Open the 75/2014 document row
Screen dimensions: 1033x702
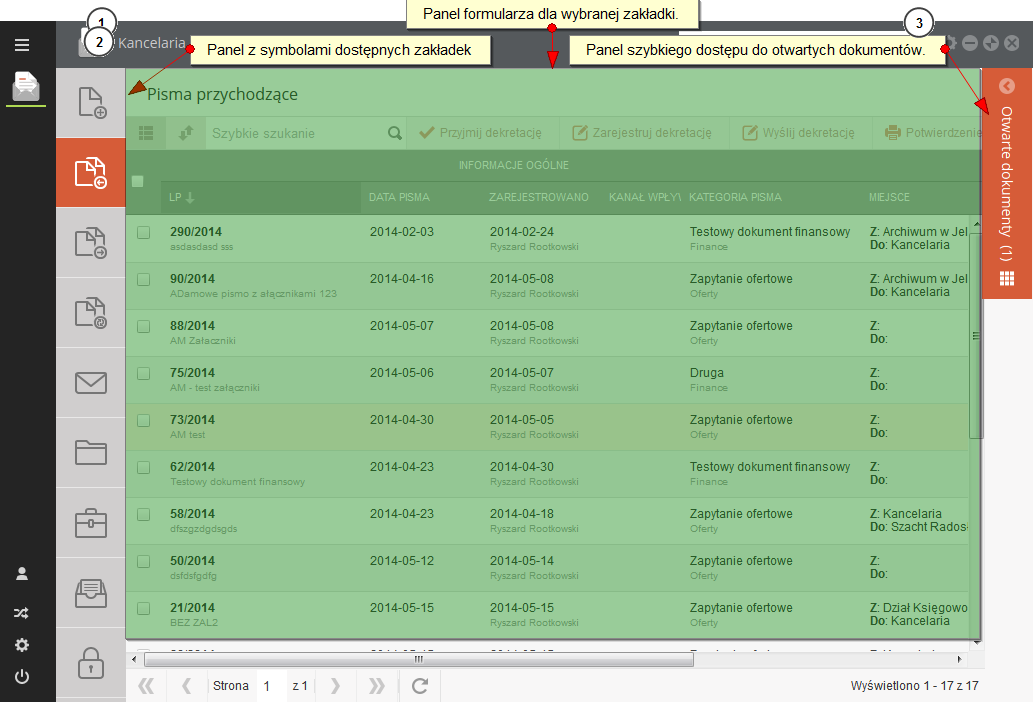coord(547,380)
